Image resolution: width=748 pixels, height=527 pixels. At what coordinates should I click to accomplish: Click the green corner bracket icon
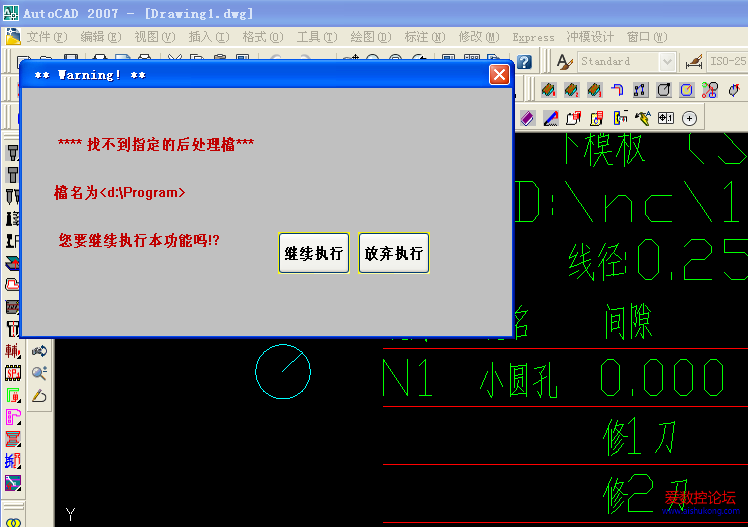pos(12,395)
